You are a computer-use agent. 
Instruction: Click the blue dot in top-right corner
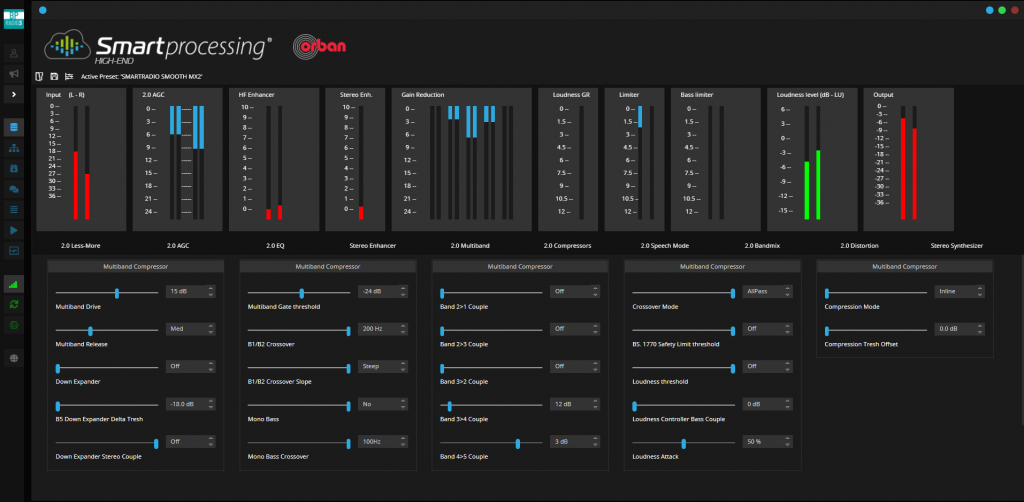[x=989, y=10]
